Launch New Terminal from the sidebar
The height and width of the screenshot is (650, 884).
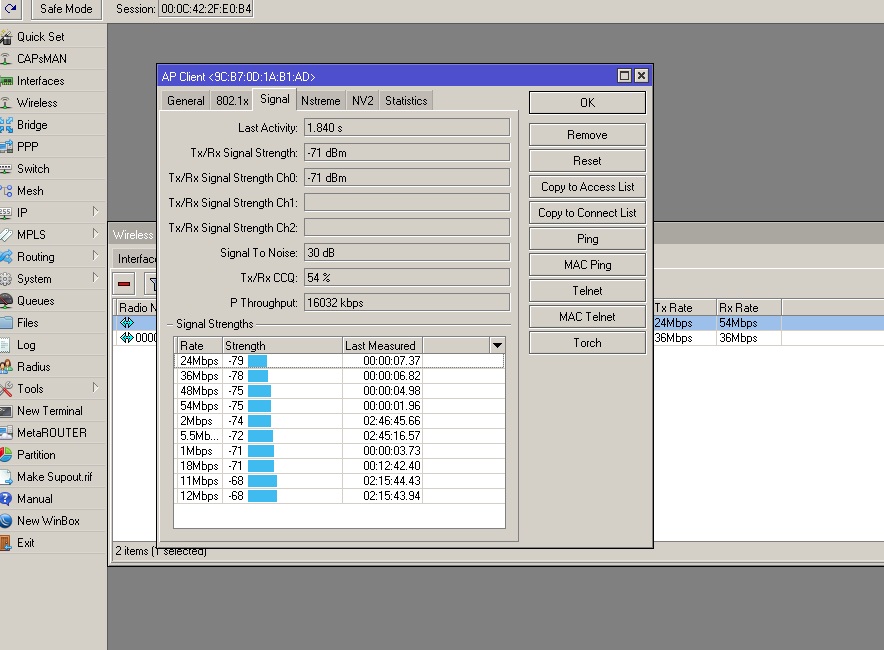tap(50, 410)
